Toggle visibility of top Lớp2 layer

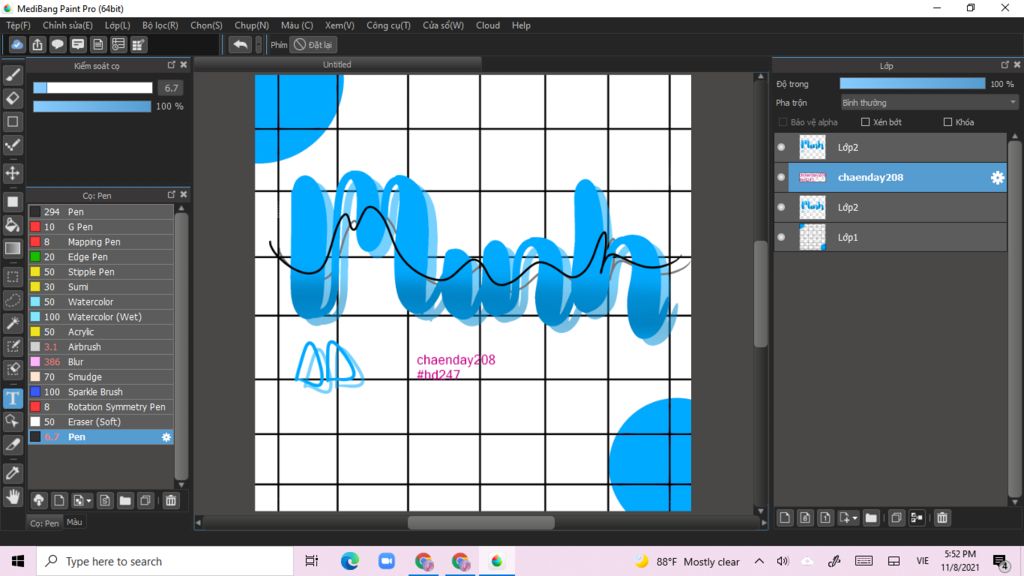click(781, 147)
